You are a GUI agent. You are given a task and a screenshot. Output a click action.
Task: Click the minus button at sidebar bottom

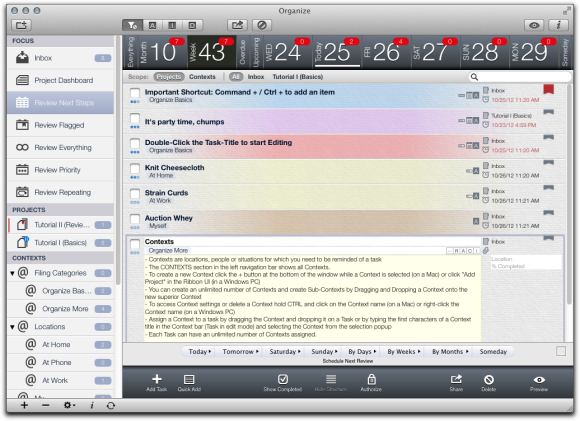point(45,405)
